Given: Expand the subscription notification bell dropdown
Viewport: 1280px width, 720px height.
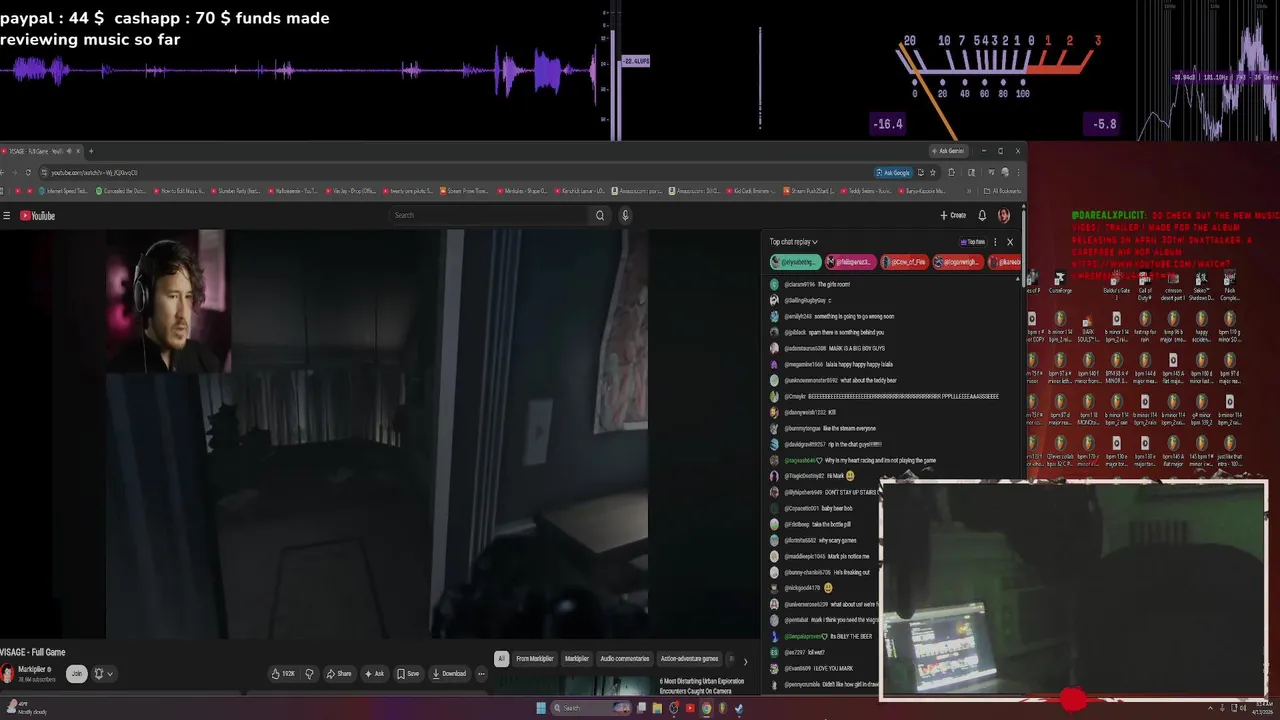Looking at the screenshot, I should 103,674.
